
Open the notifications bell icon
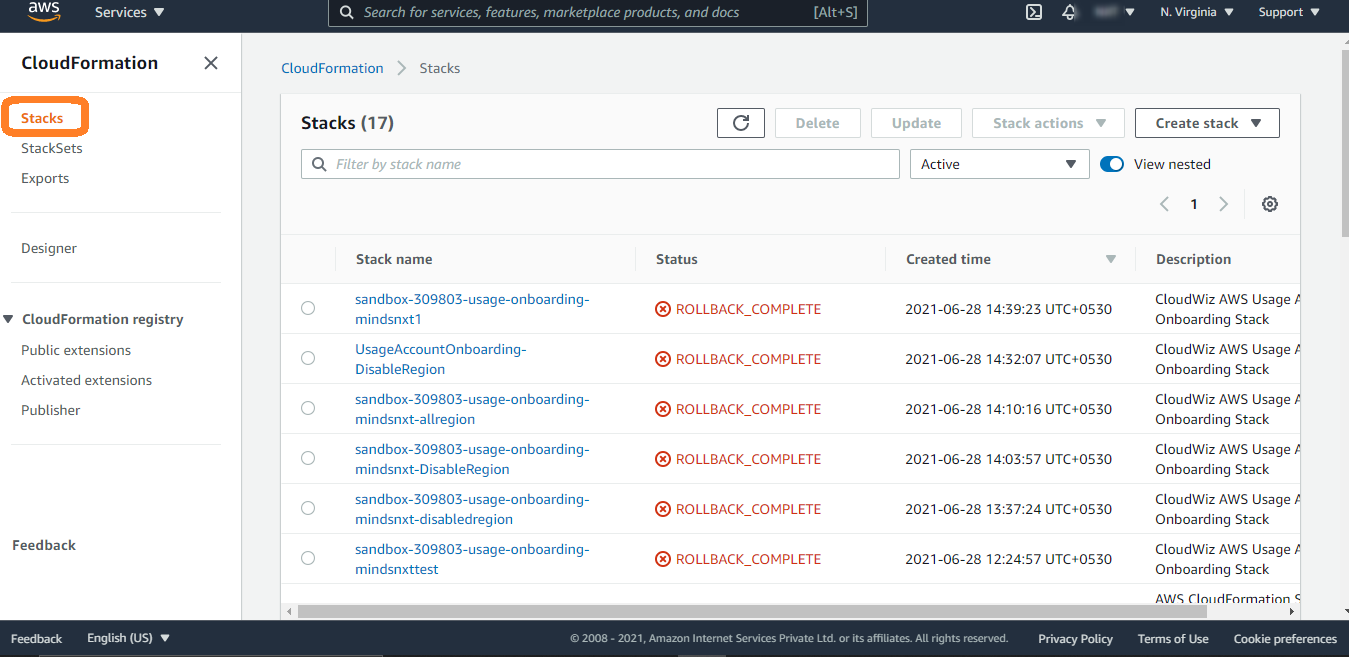click(1069, 13)
